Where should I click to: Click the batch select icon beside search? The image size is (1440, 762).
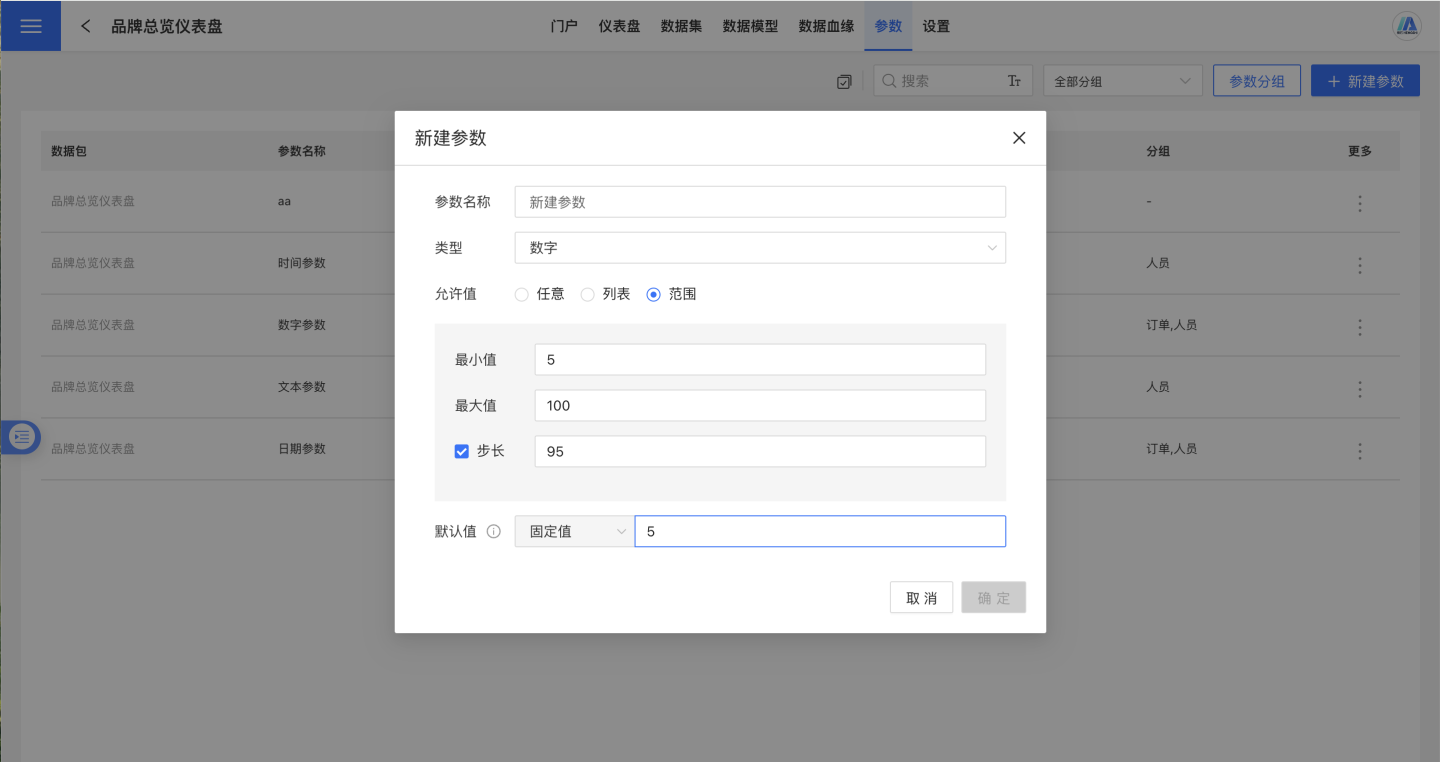(844, 82)
